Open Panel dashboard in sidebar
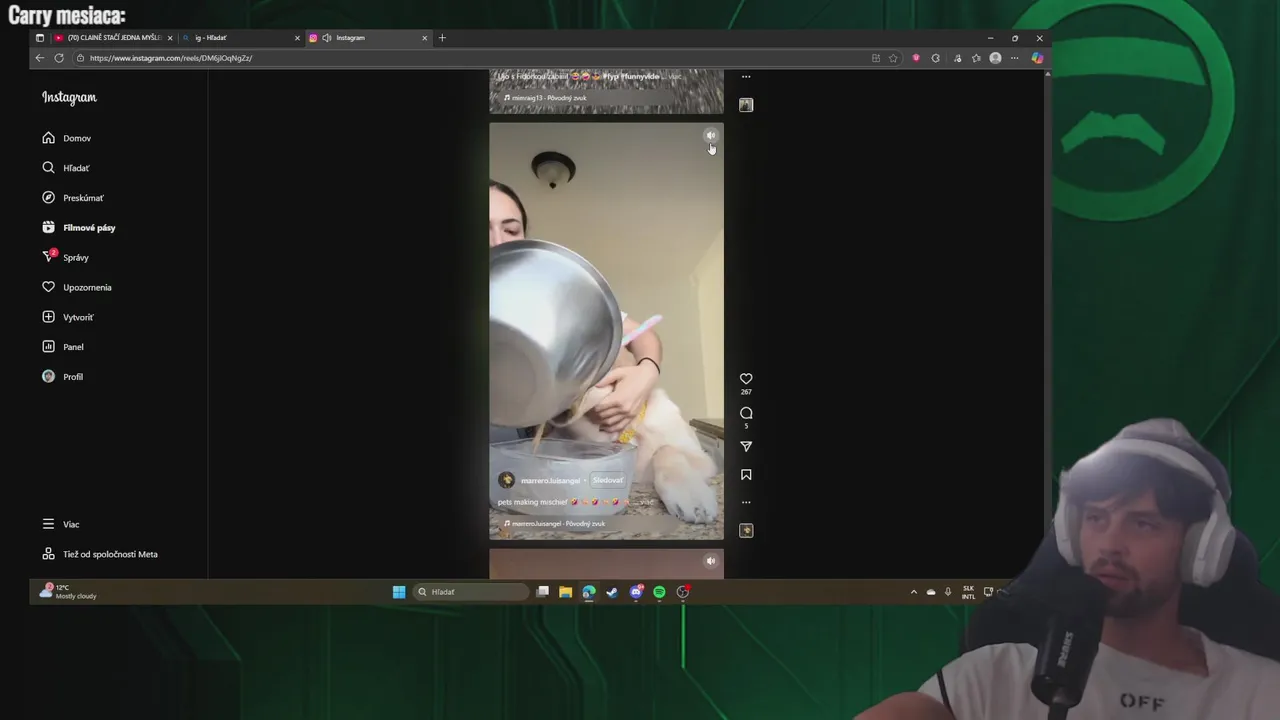The image size is (1280, 720). click(63, 347)
